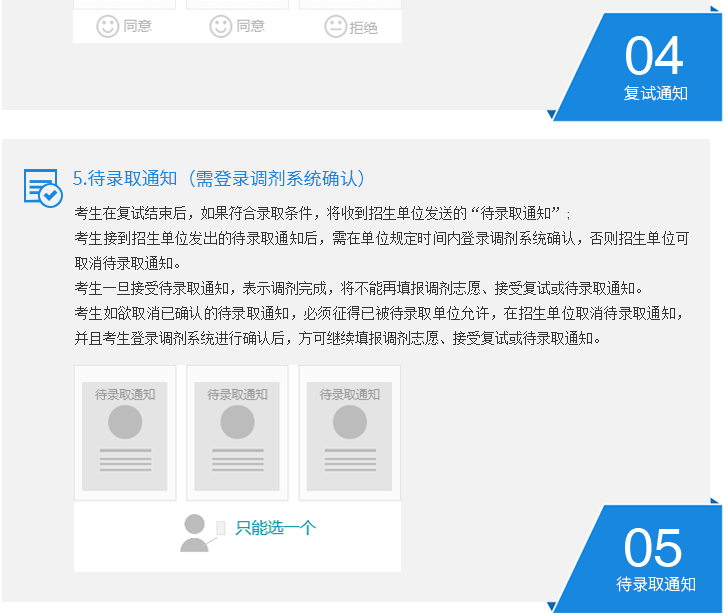Click the 拒绝 label text
The width and height of the screenshot is (724, 613).
(363, 28)
